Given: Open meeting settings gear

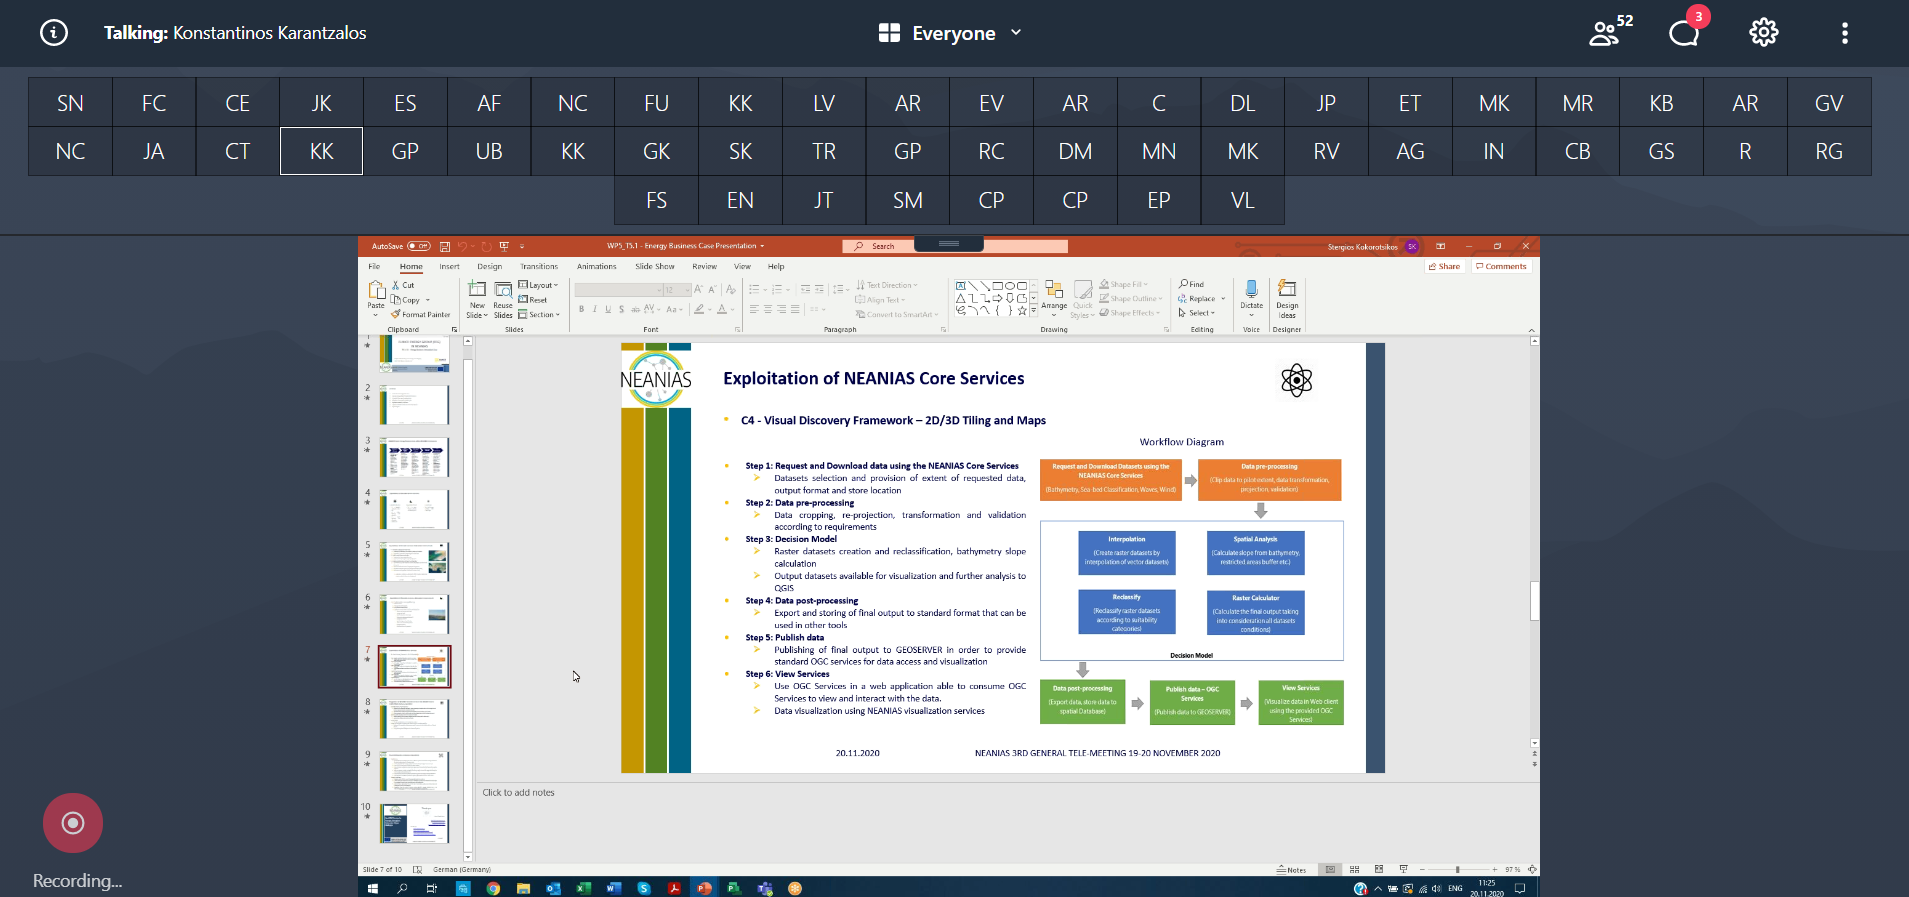Looking at the screenshot, I should [x=1764, y=32].
